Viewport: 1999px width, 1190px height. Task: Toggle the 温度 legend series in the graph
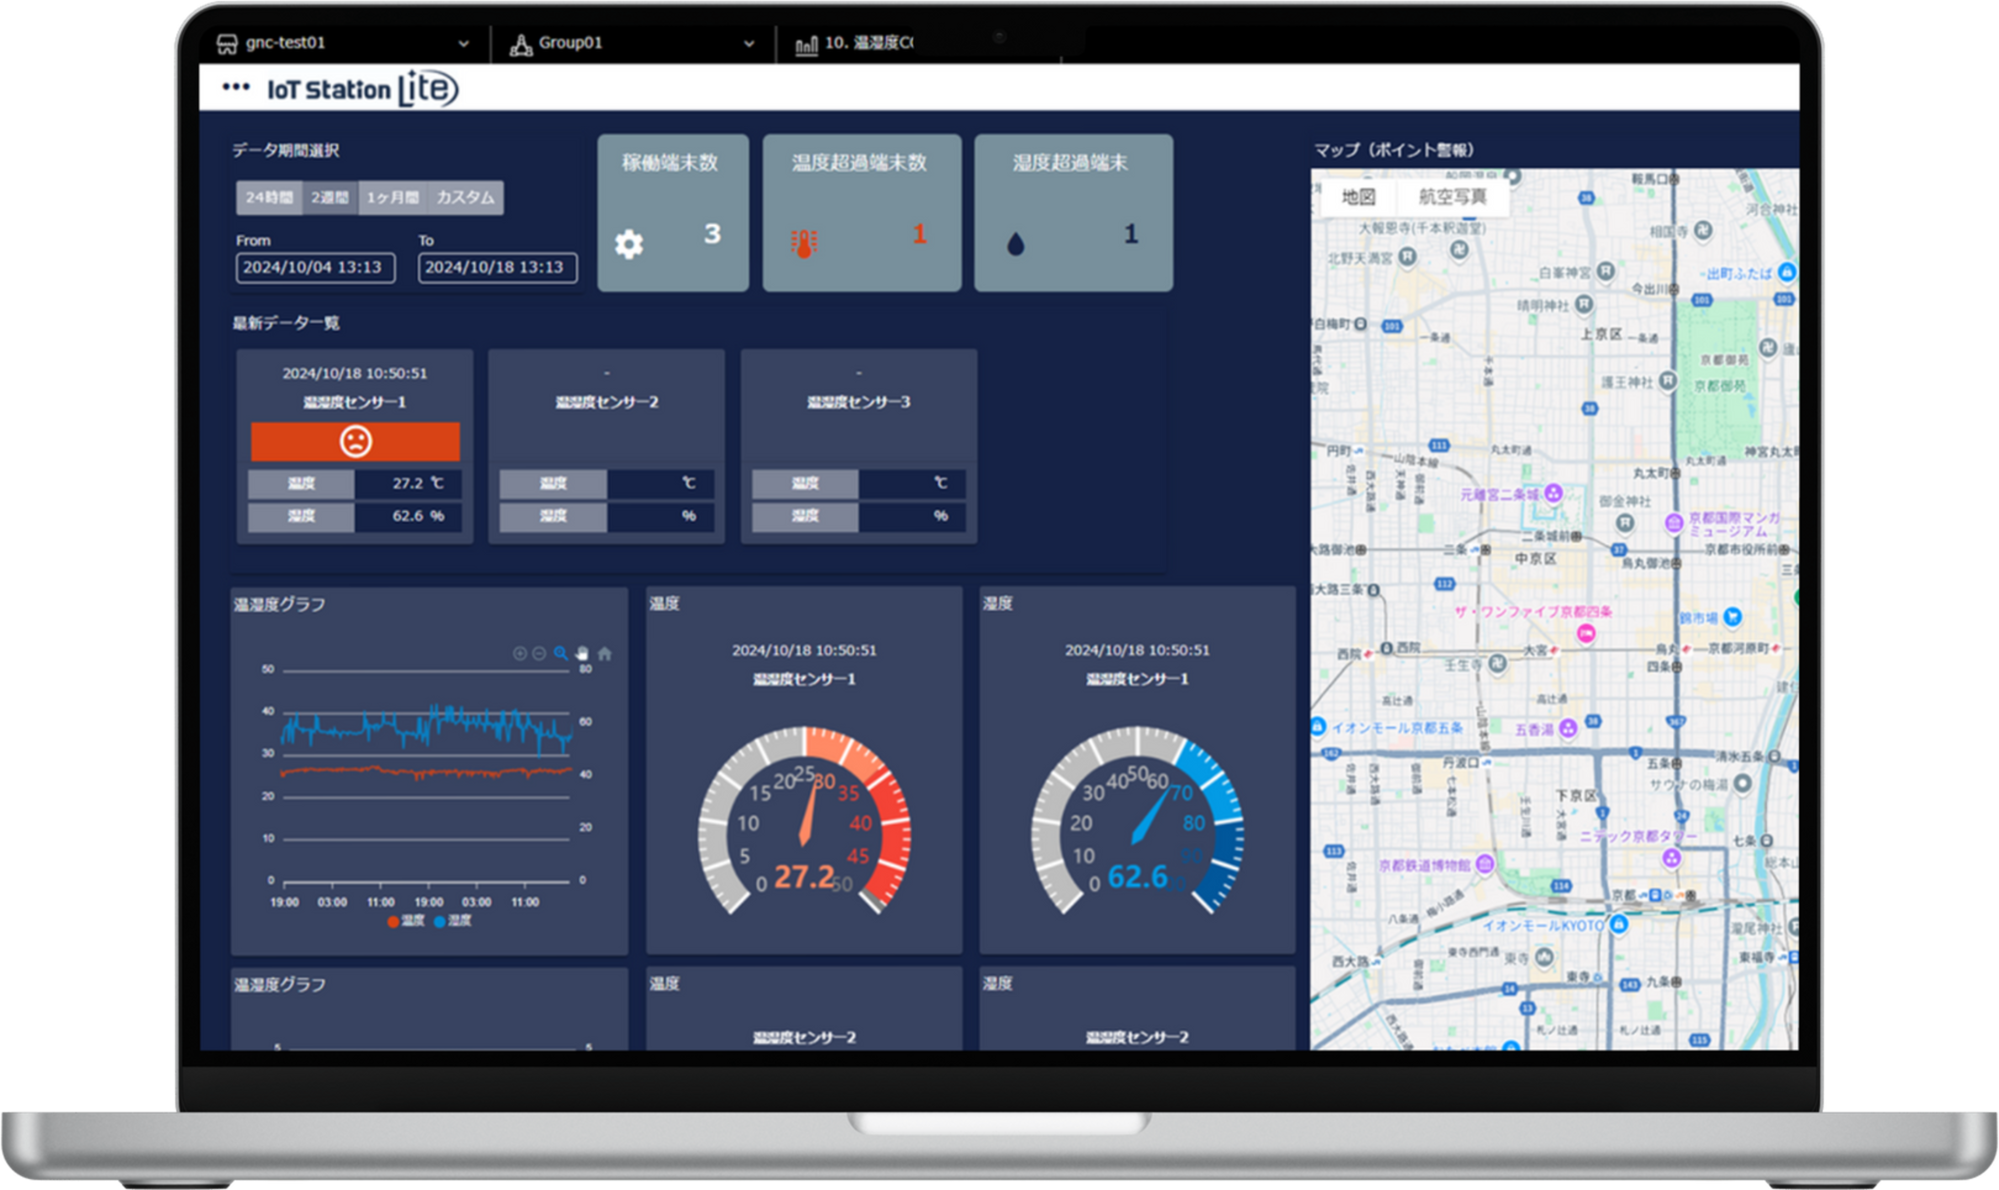coord(406,921)
